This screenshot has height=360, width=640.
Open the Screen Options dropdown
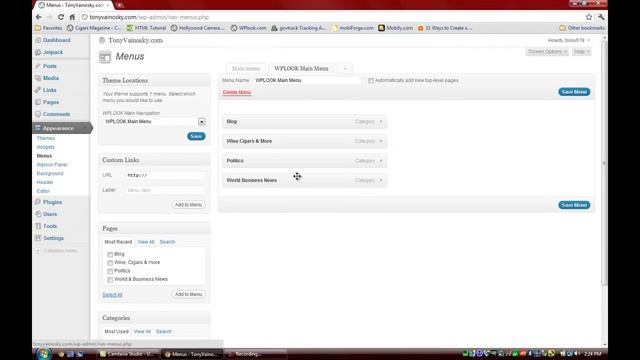(547, 52)
